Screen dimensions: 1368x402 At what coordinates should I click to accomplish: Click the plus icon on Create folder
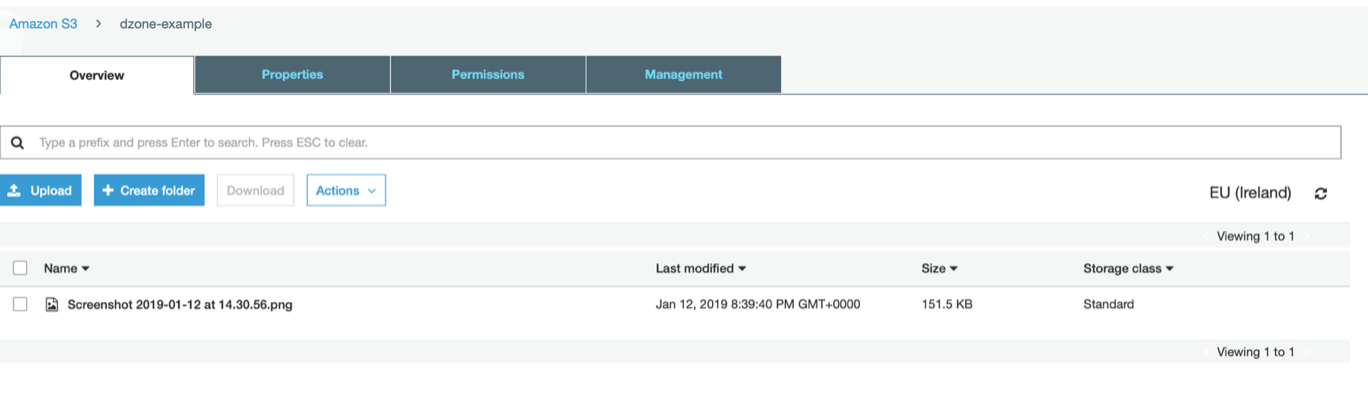click(x=108, y=191)
